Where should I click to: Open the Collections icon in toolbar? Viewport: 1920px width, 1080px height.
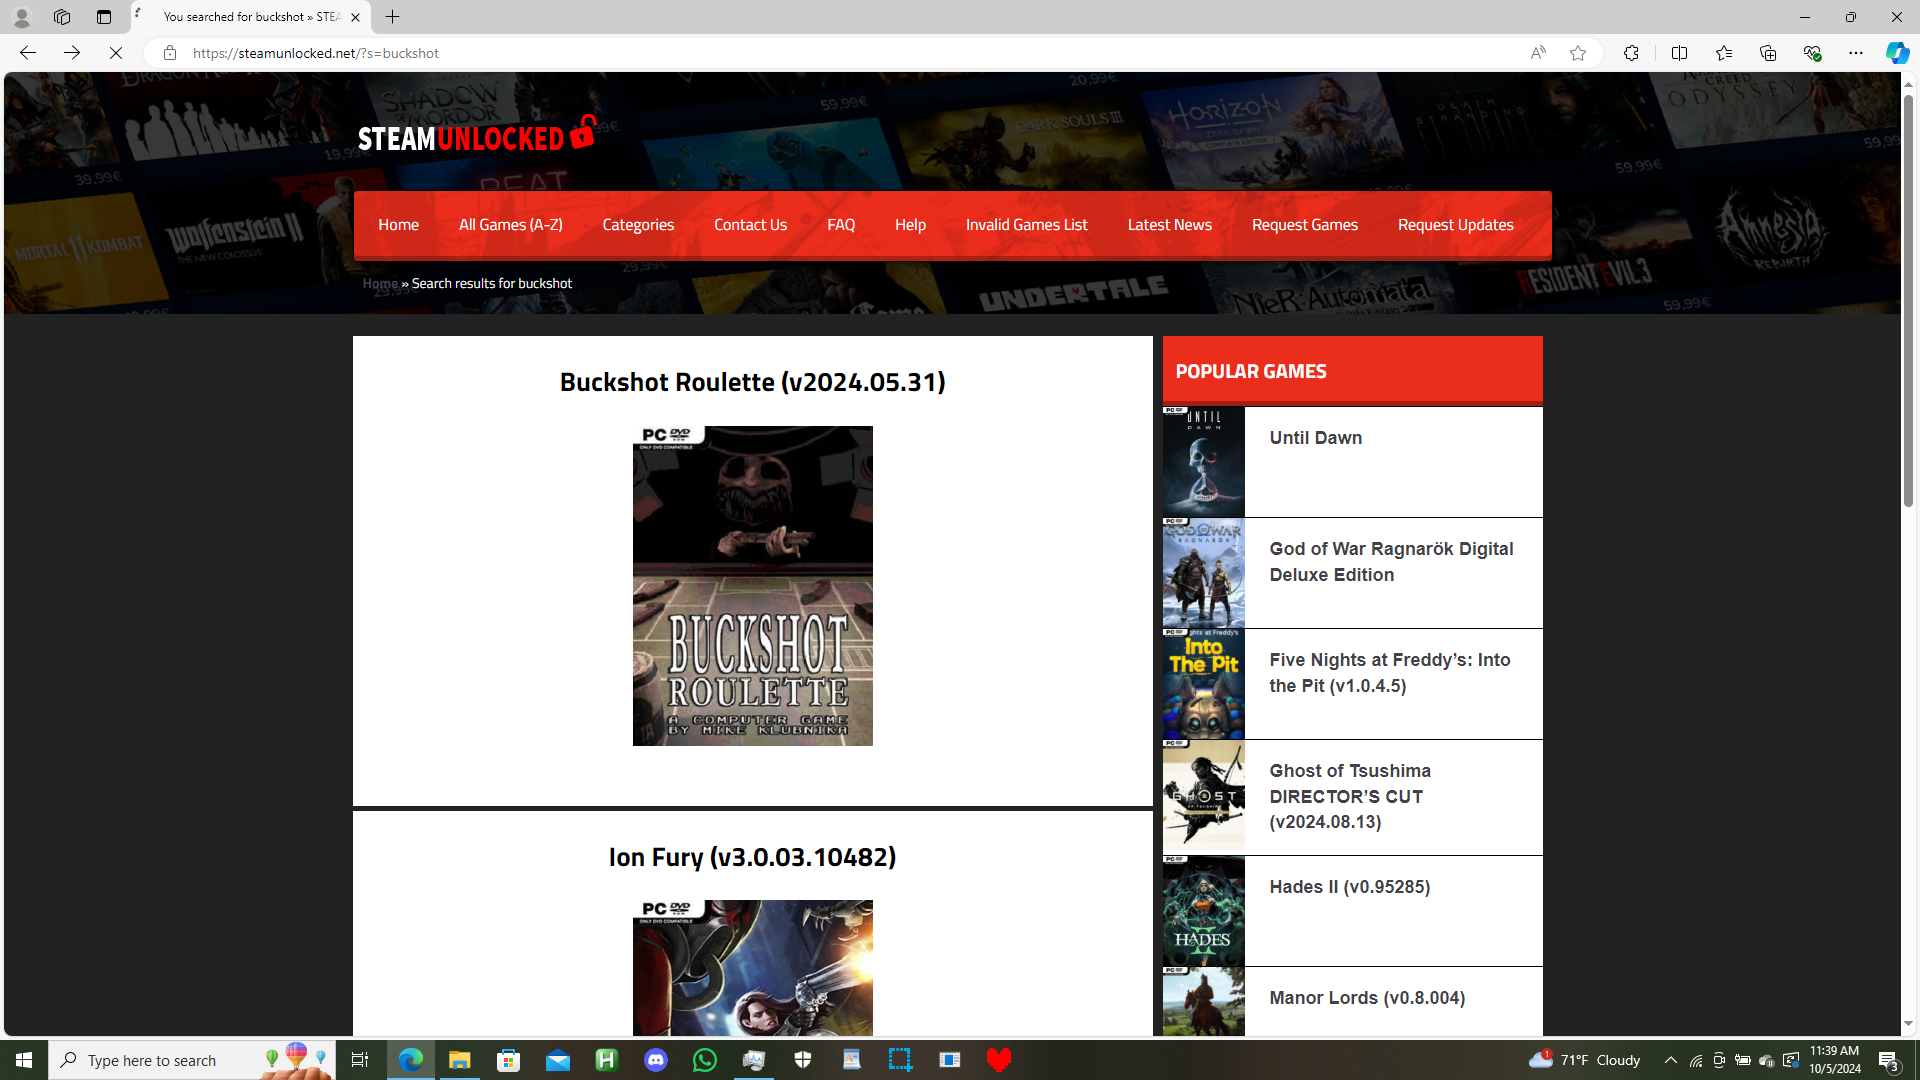[1767, 53]
